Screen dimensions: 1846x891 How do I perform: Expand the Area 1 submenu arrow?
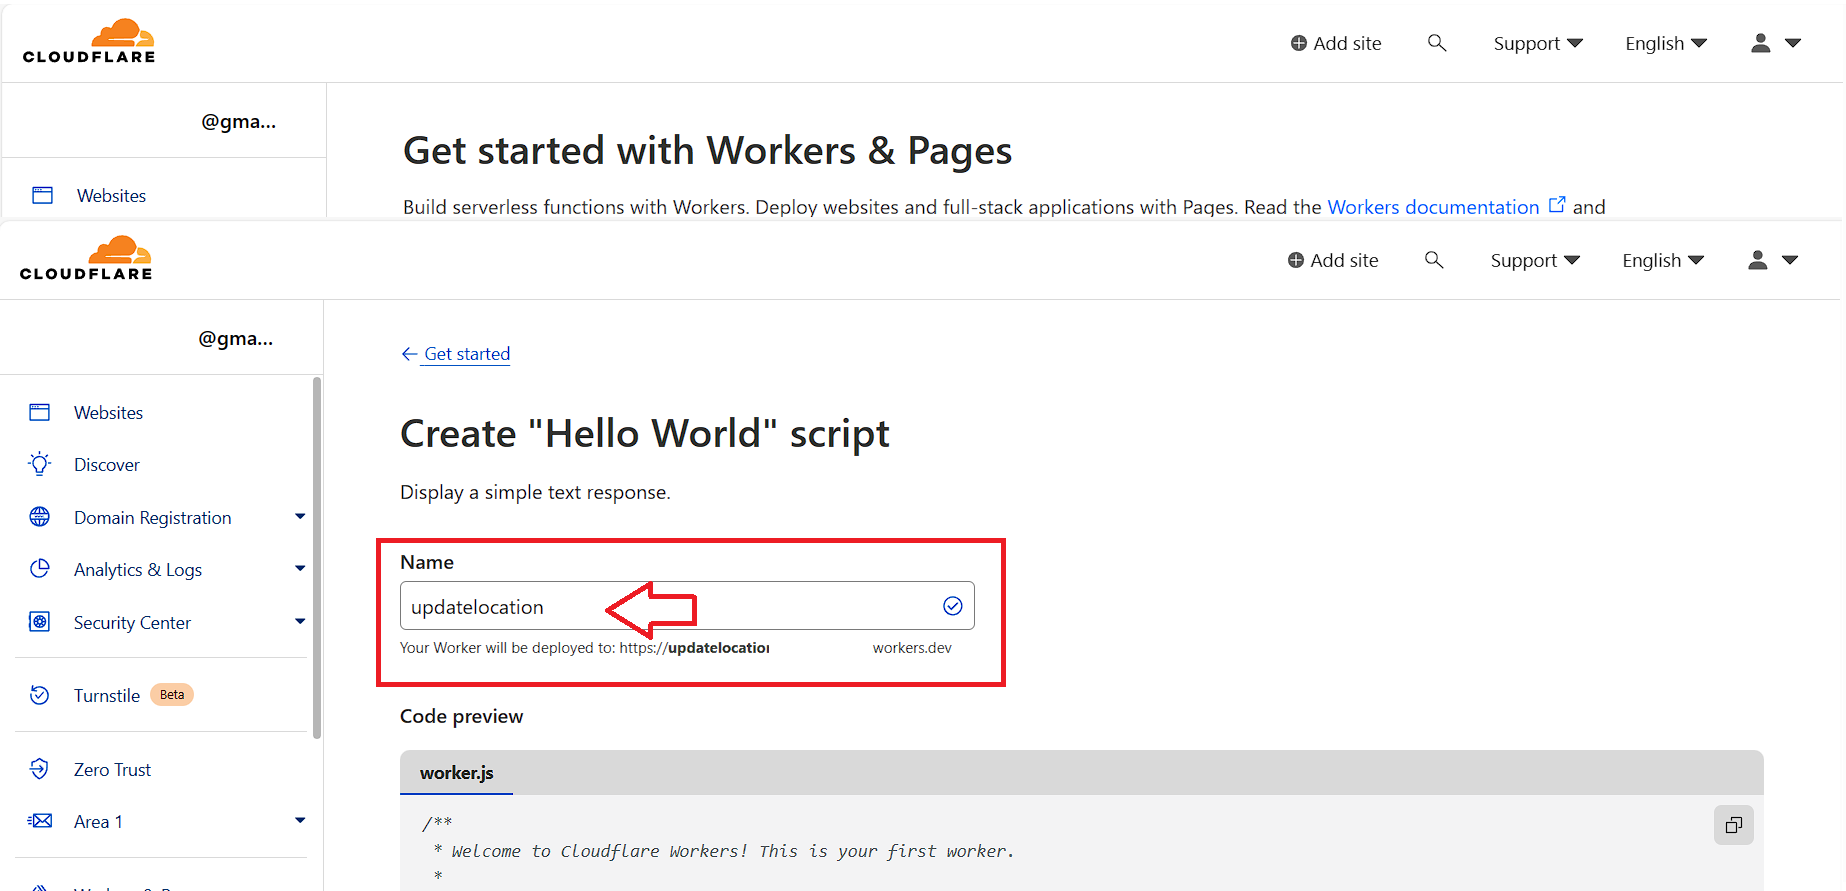[300, 821]
